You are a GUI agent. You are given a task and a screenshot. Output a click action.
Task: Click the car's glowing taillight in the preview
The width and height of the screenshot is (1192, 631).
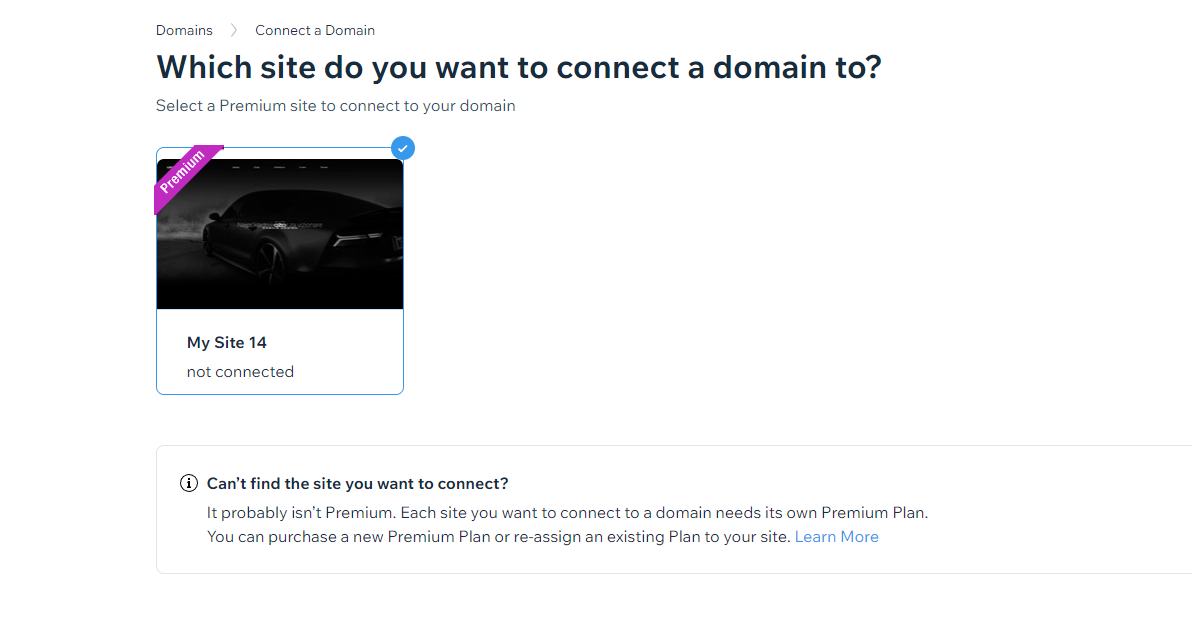[x=358, y=240]
